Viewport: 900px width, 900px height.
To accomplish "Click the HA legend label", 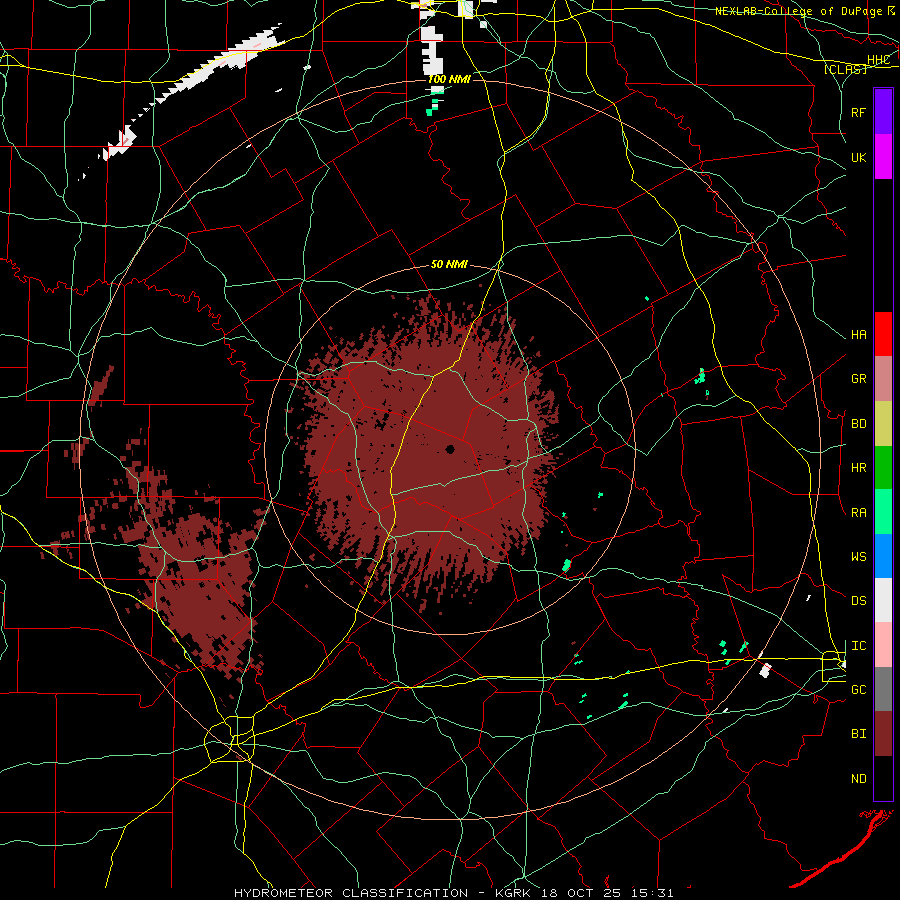I will click(859, 334).
